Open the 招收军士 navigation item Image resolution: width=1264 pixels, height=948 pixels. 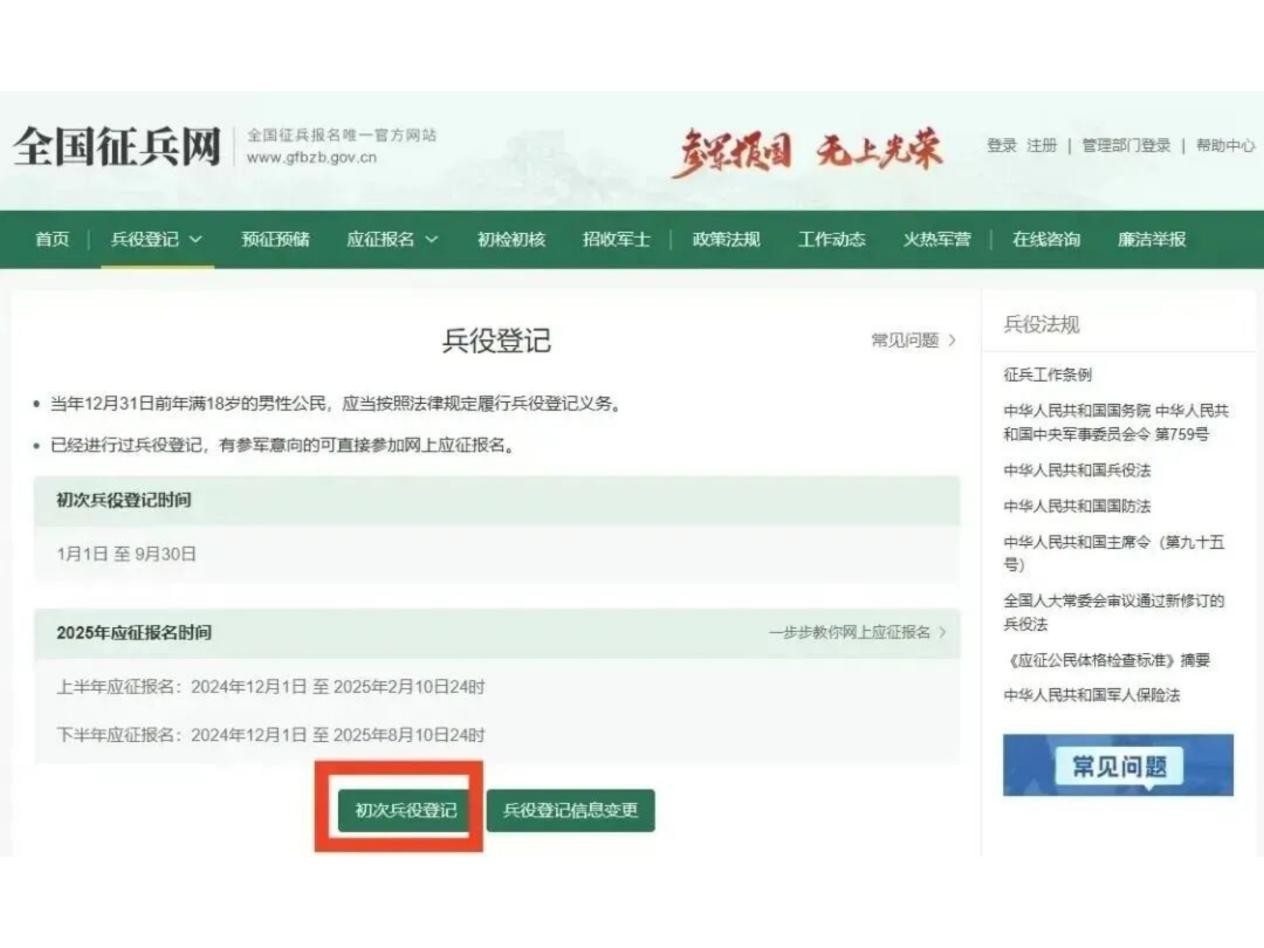(x=616, y=240)
